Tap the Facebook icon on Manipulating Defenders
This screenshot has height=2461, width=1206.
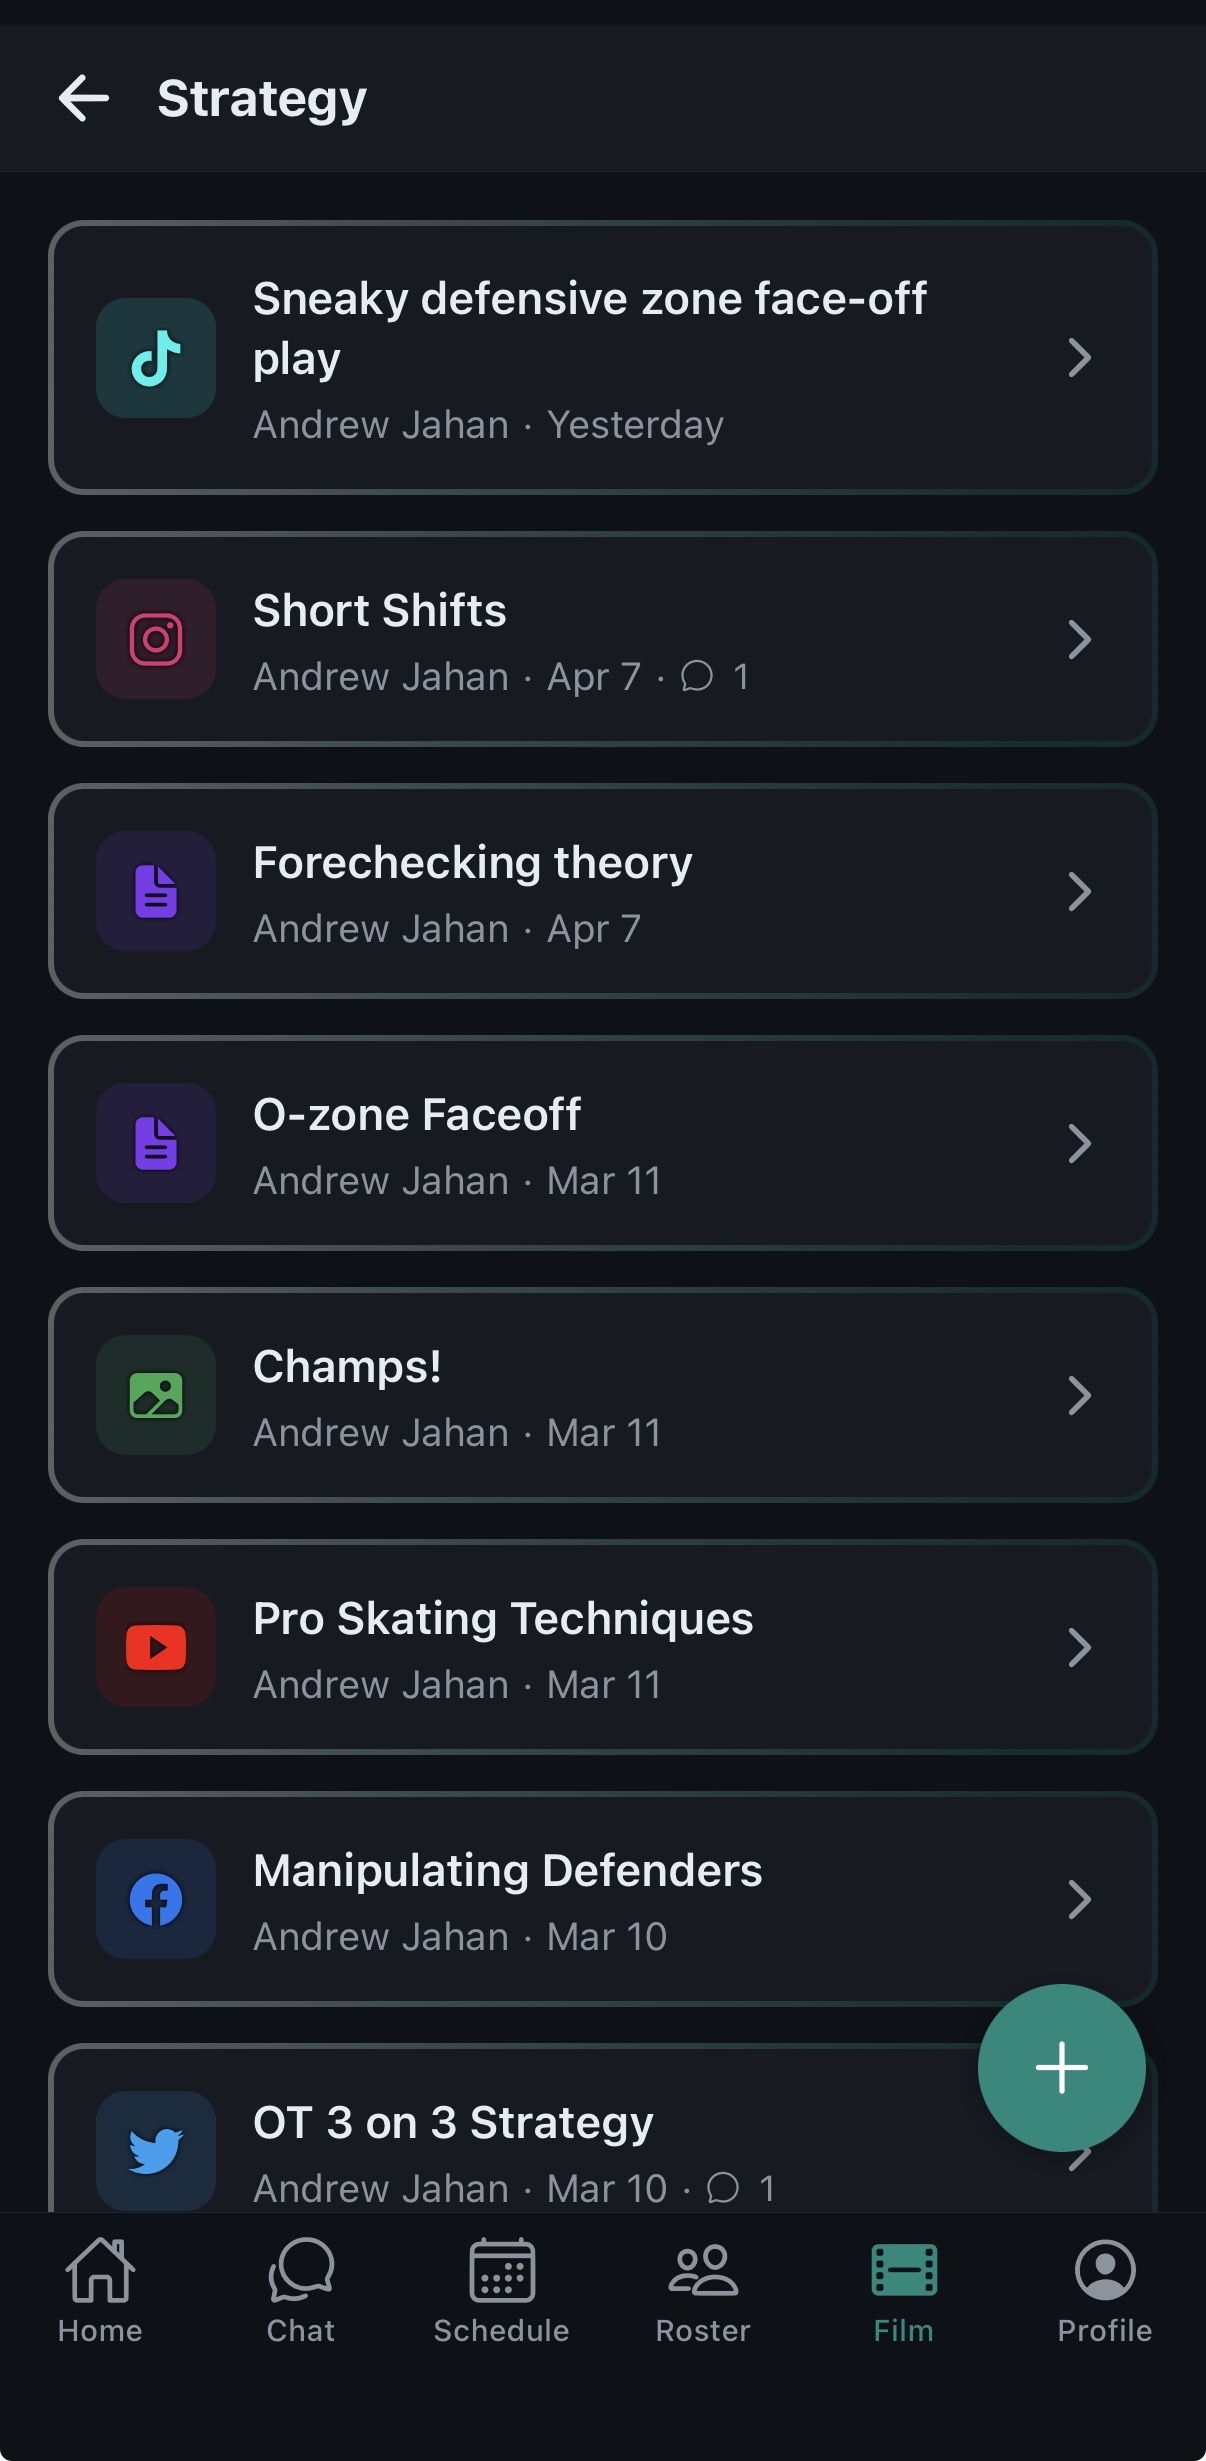tap(156, 1899)
